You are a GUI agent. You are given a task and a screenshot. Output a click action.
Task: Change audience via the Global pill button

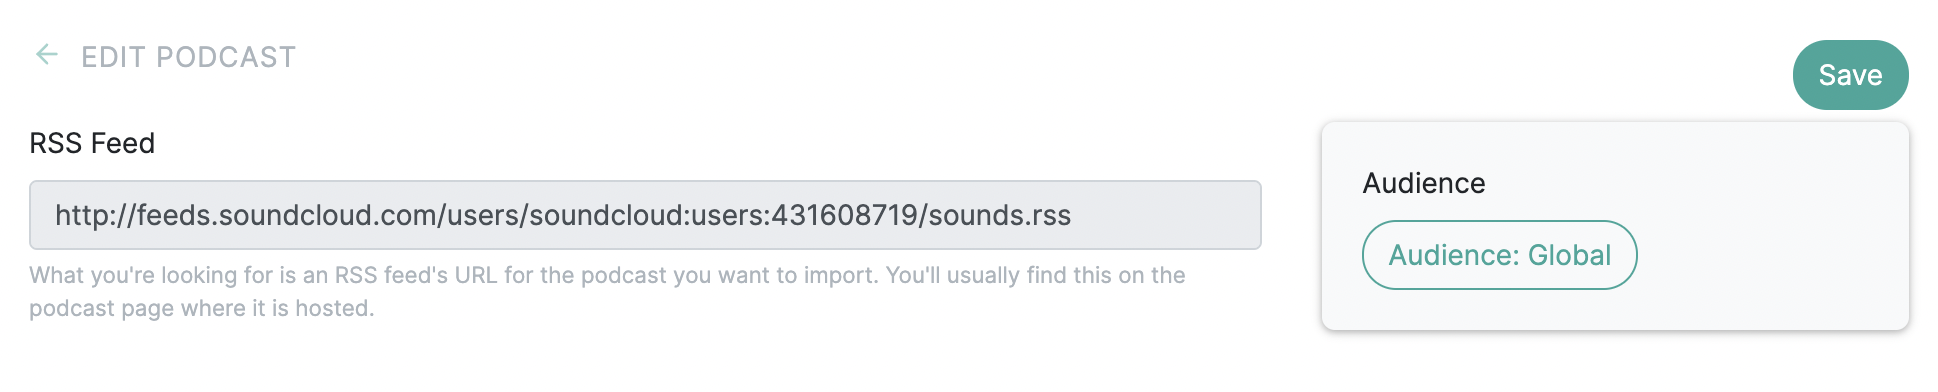(x=1499, y=255)
